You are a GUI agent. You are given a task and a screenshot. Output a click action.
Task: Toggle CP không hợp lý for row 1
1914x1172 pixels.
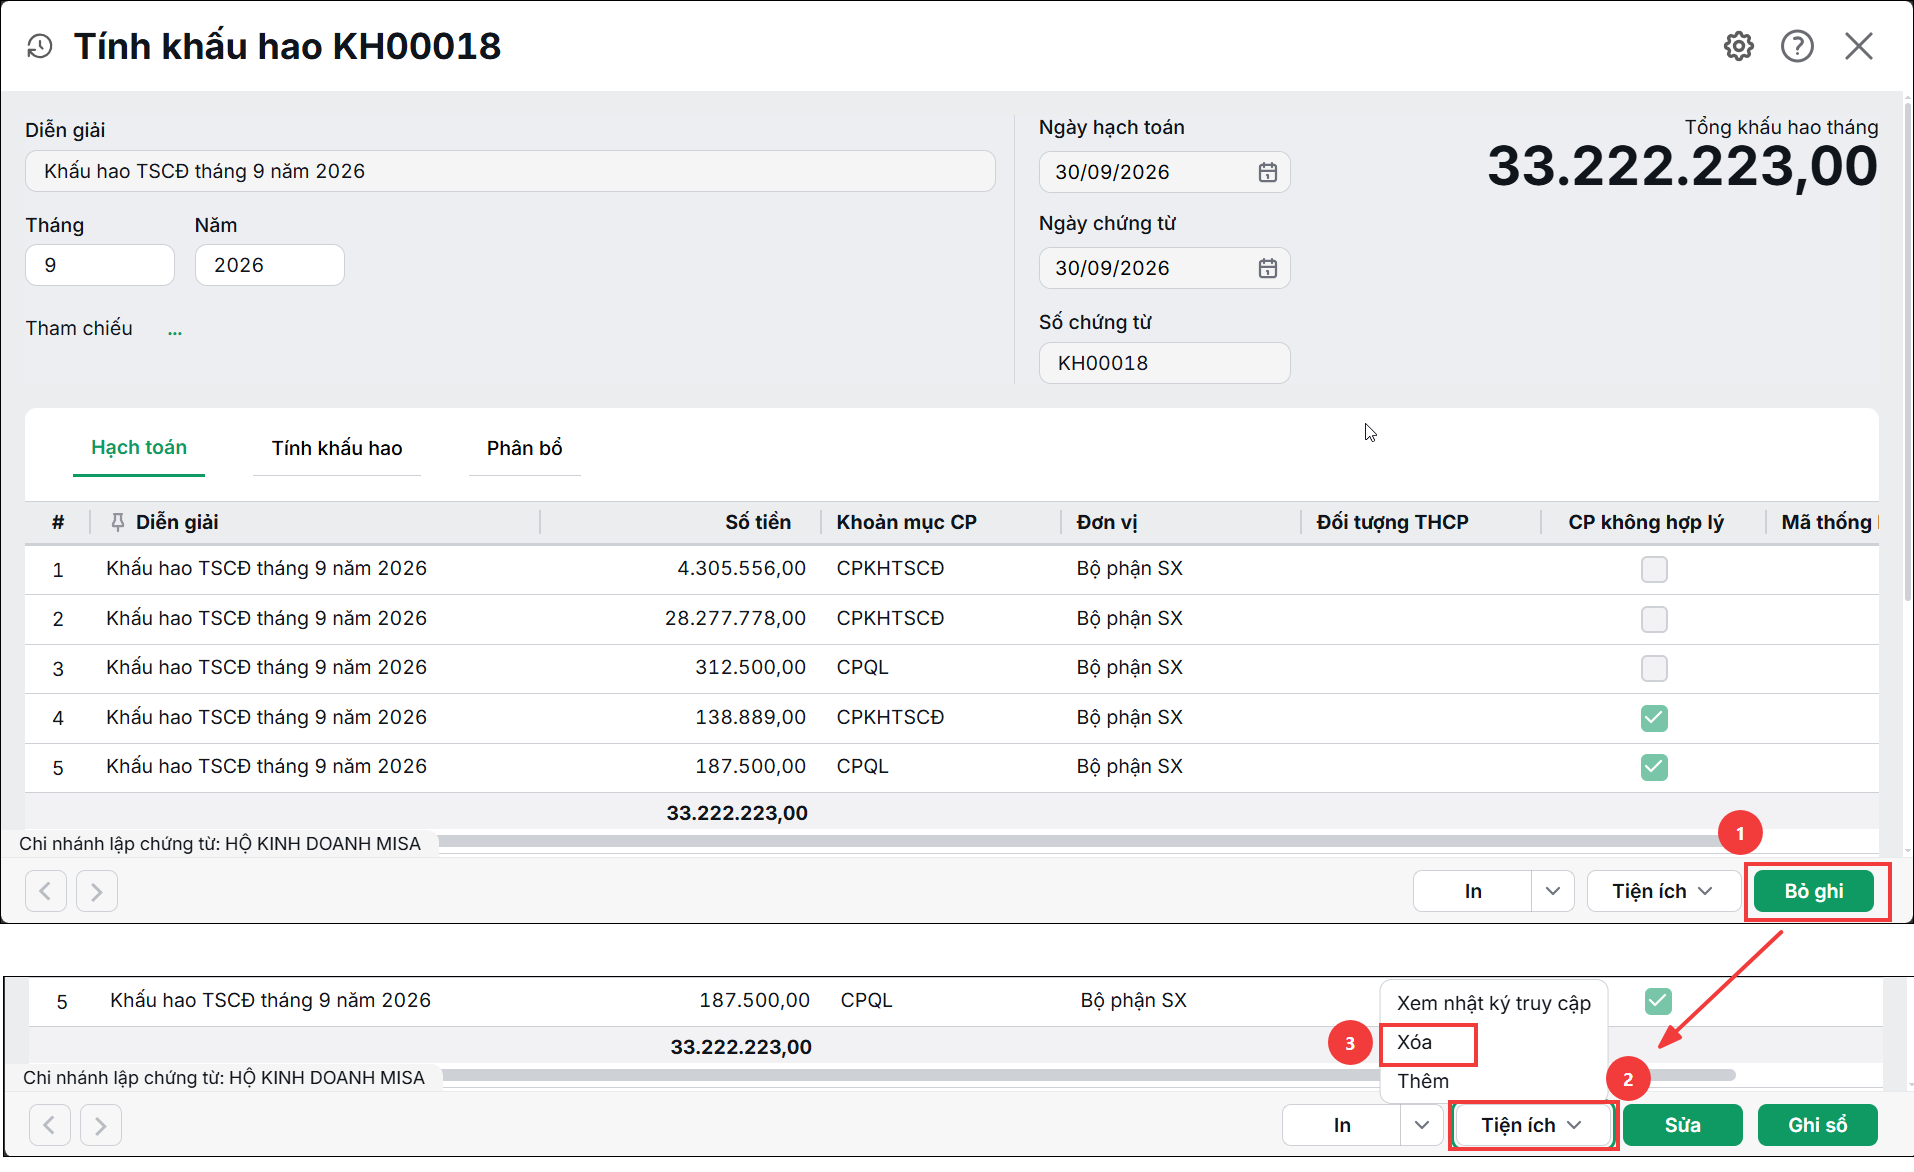click(x=1654, y=569)
